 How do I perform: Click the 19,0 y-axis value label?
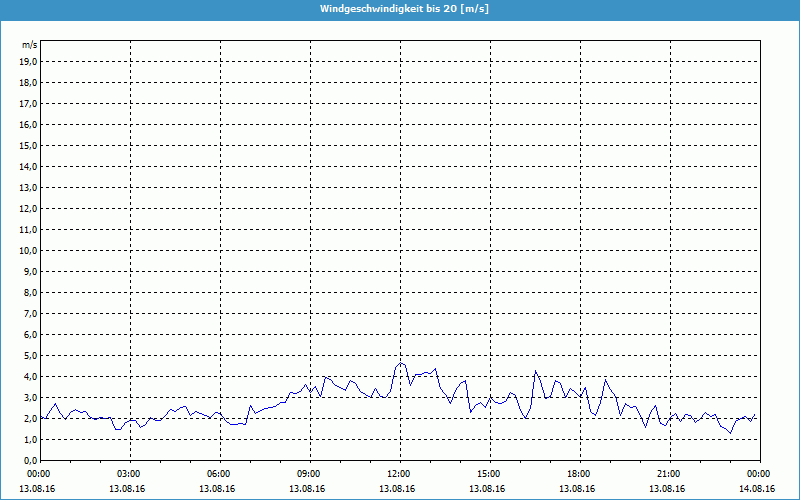(x=28, y=62)
